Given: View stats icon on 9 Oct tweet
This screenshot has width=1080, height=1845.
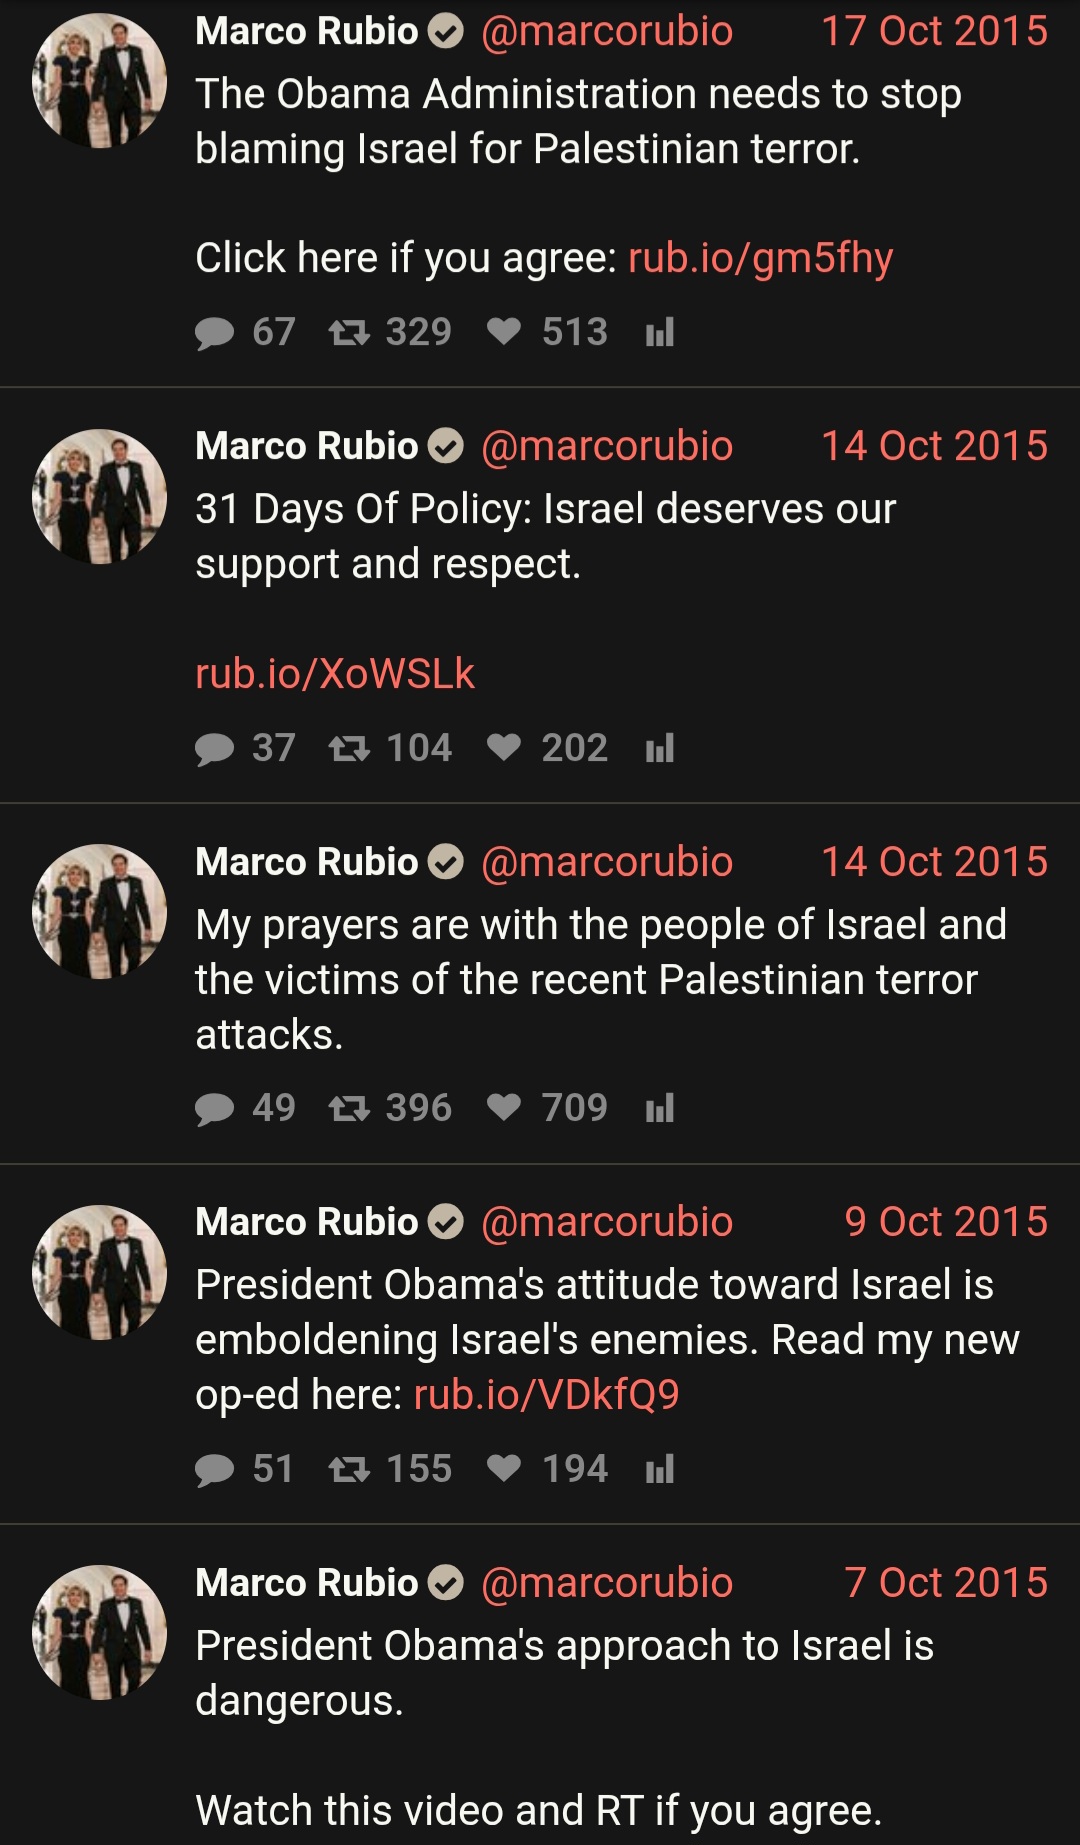Looking at the screenshot, I should click(660, 1469).
